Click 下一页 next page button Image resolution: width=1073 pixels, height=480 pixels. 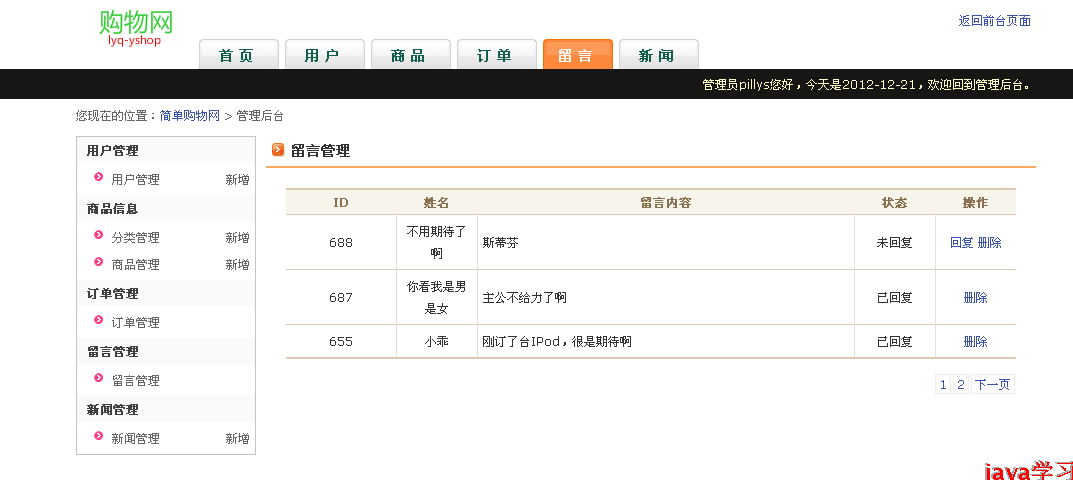pos(992,385)
